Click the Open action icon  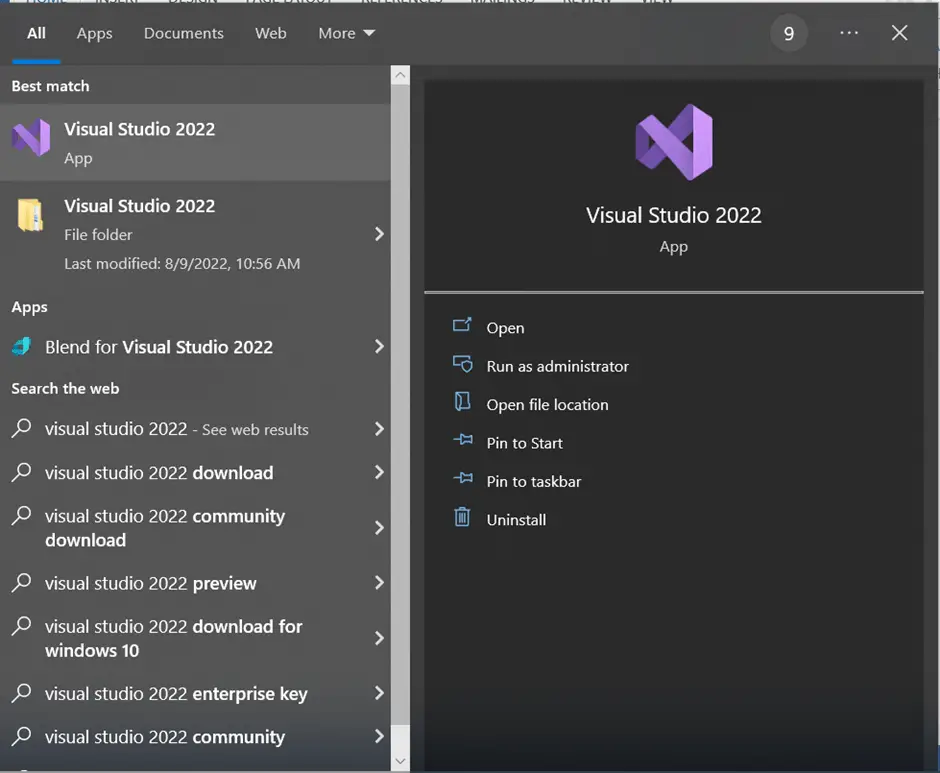[x=462, y=325]
